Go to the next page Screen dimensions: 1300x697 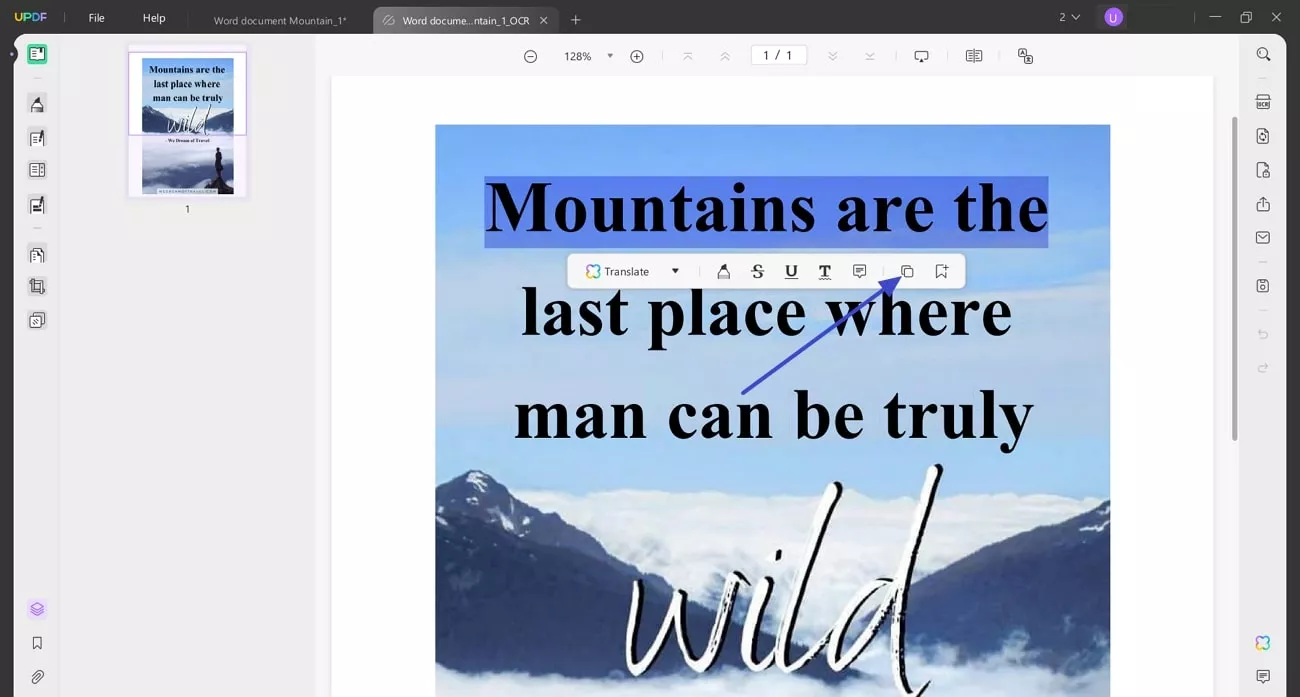point(832,56)
